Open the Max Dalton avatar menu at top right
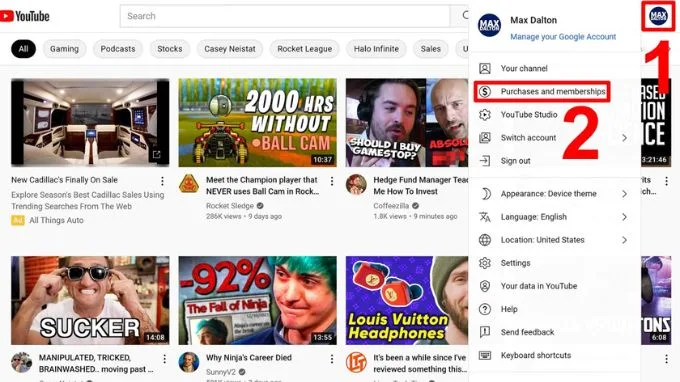 click(x=658, y=16)
